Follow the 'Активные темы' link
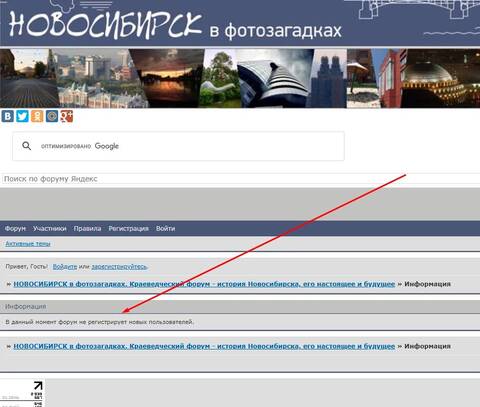 click(x=28, y=244)
